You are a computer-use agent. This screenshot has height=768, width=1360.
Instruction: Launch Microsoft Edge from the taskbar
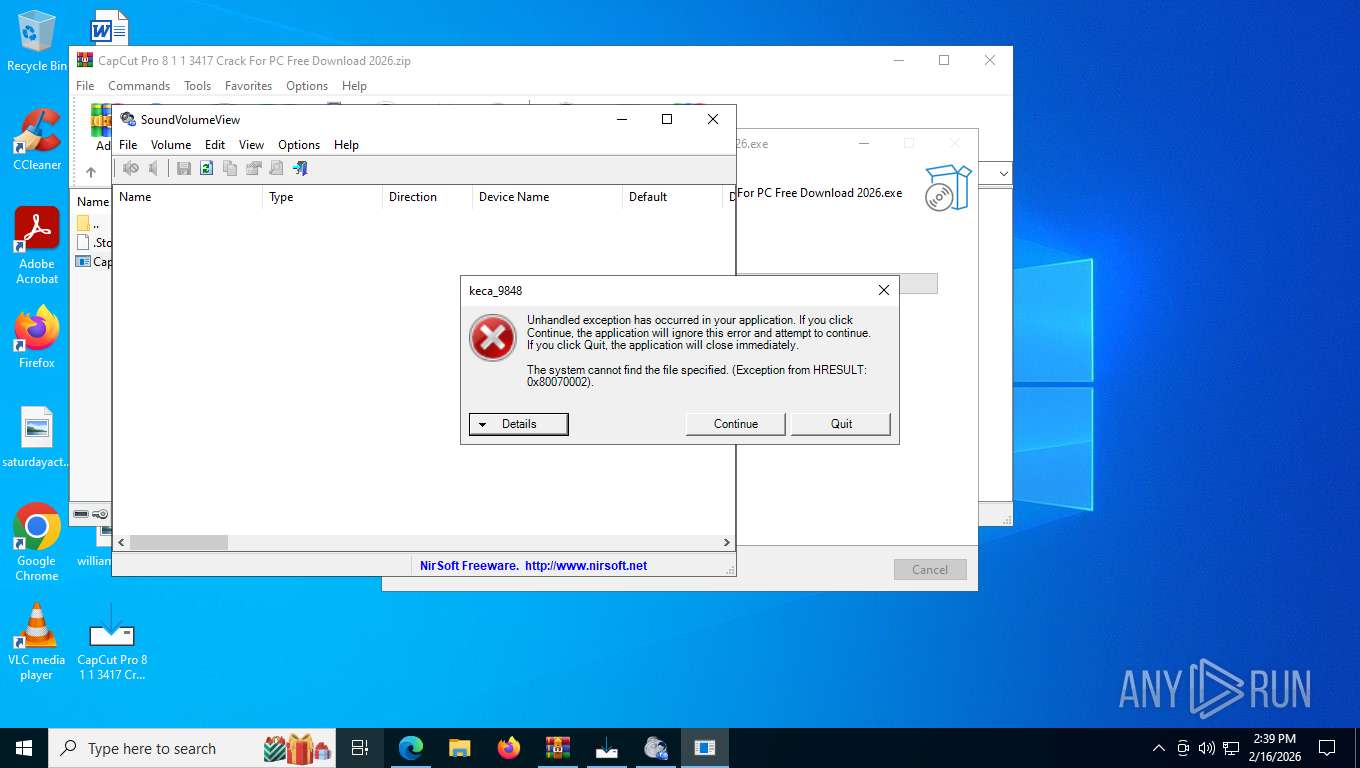pyautogui.click(x=411, y=748)
